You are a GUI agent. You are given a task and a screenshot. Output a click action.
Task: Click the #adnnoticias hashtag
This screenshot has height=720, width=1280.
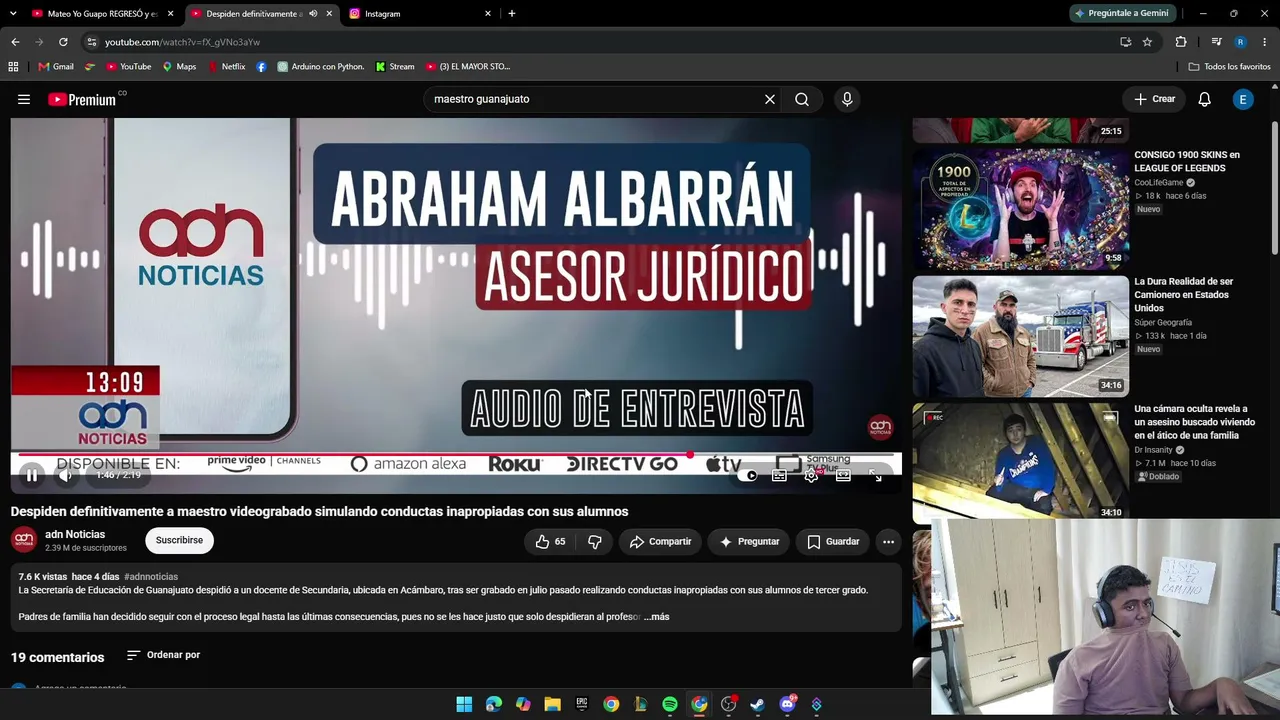point(151,577)
